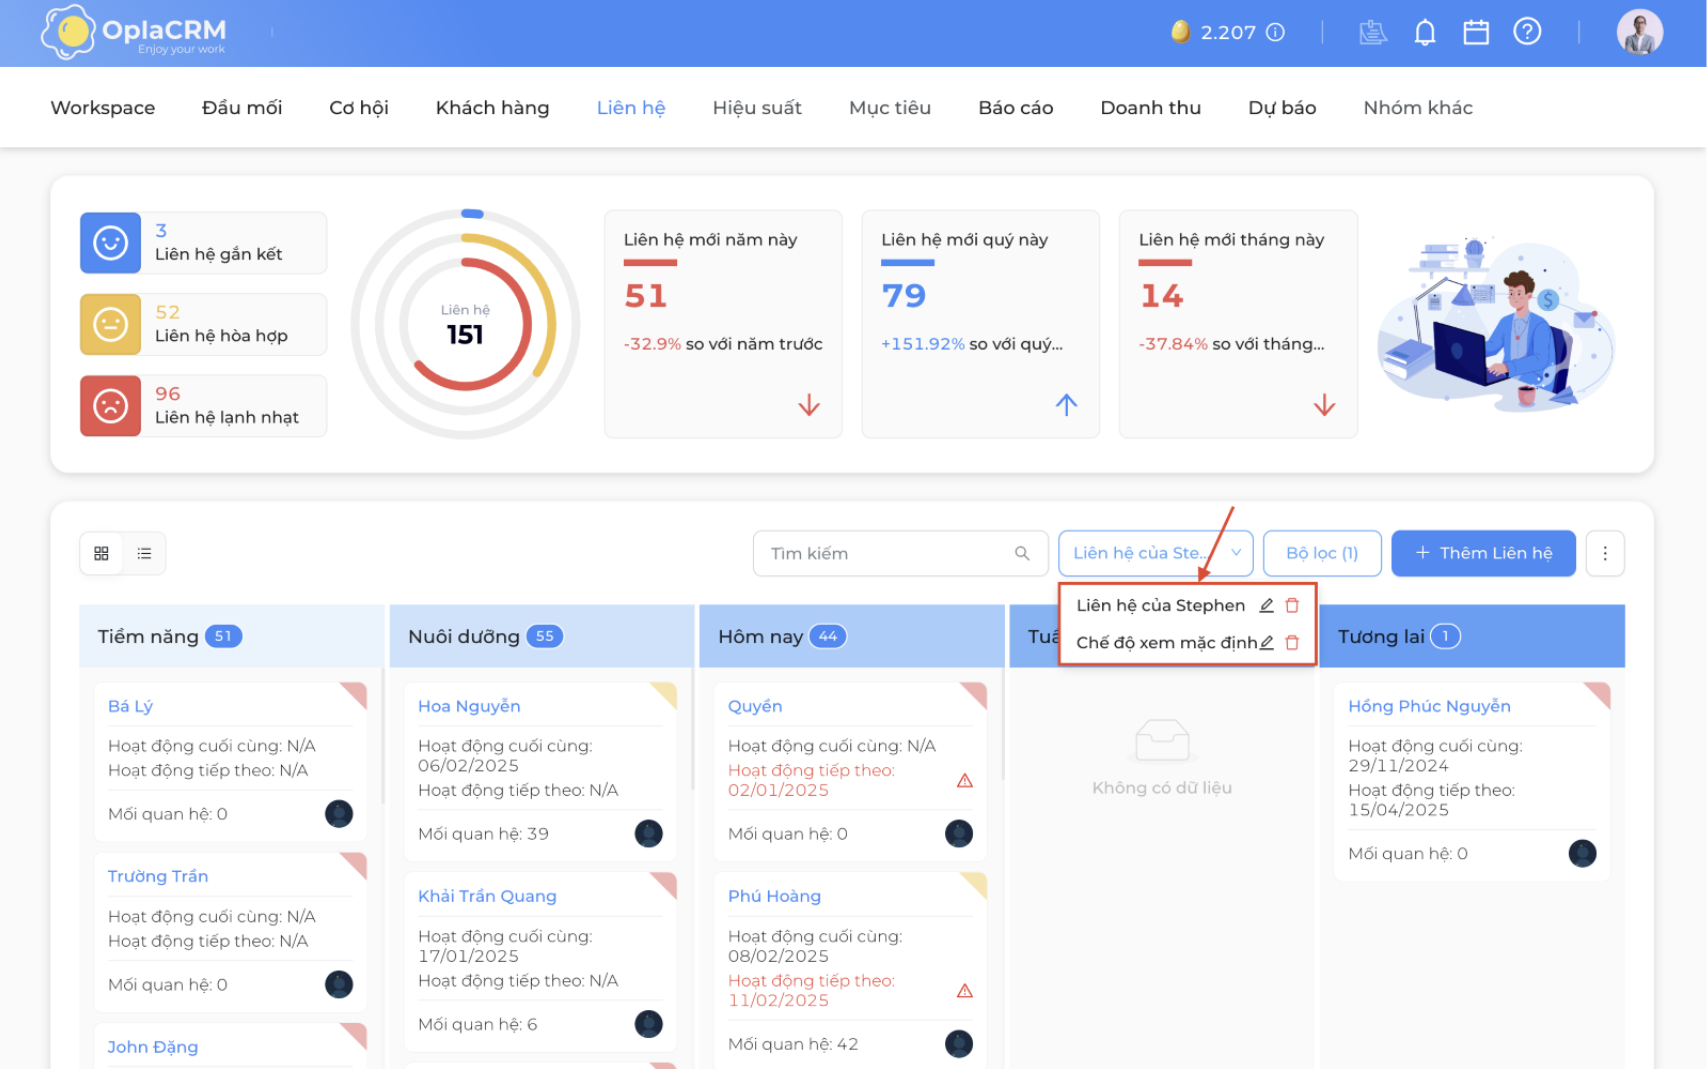
Task: Click owner avatar on Hồng Phúc Nguyễn card
Action: [1582, 853]
